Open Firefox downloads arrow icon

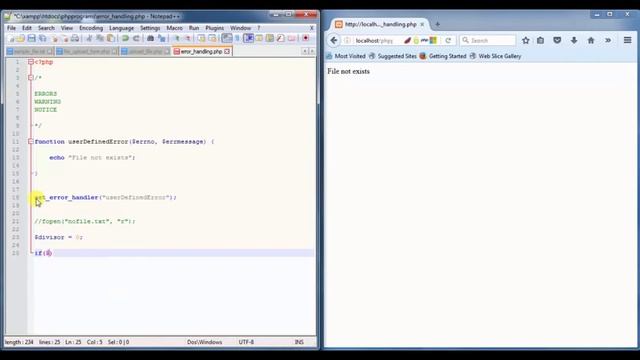574,40
